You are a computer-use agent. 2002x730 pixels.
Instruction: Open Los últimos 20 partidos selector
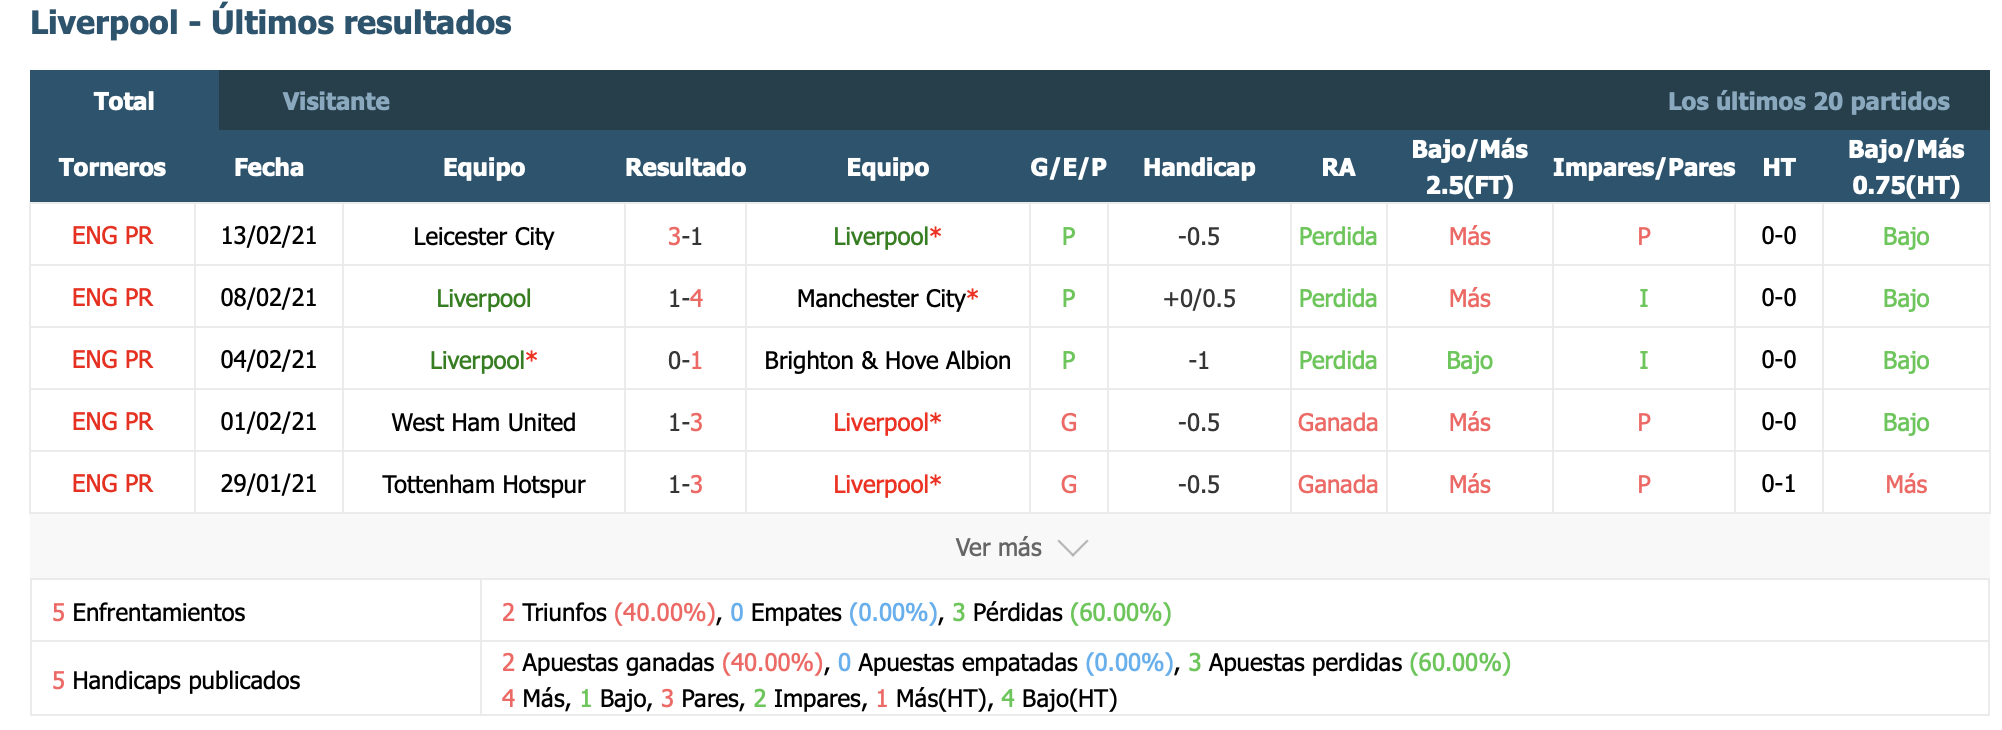coord(1808,101)
